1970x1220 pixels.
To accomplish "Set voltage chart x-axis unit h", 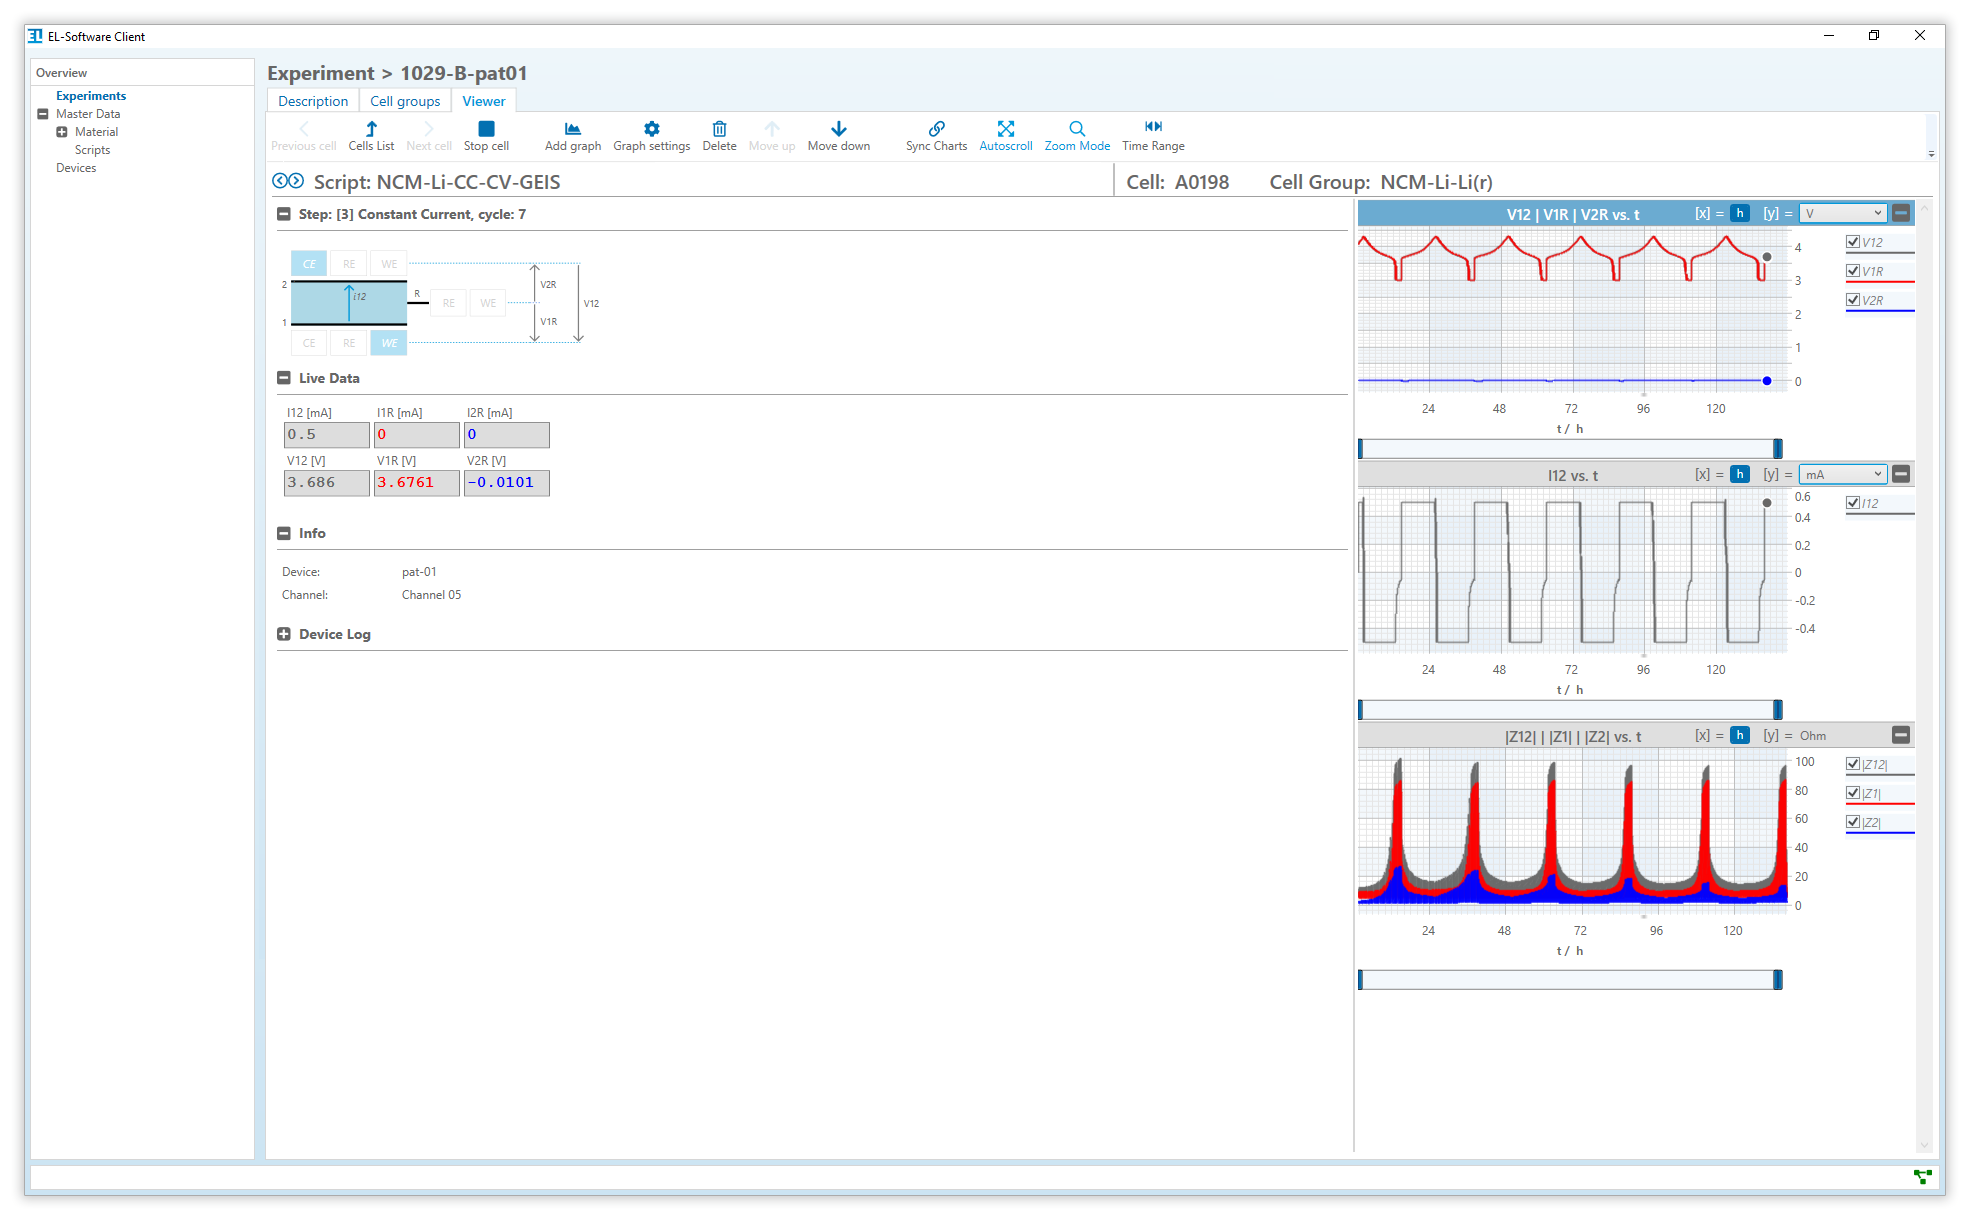I will pyautogui.click(x=1740, y=213).
